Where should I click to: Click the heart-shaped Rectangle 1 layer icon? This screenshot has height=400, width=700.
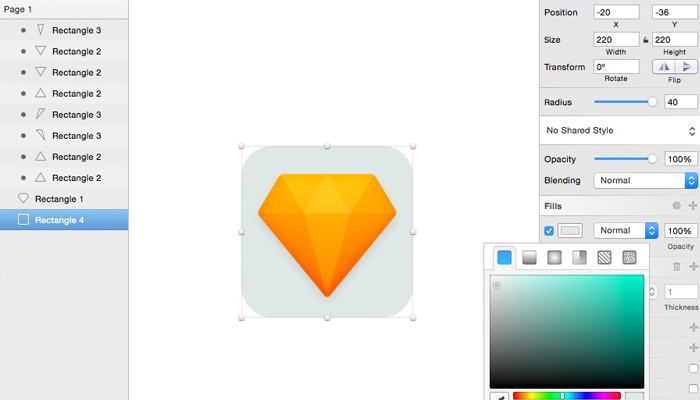pos(23,198)
